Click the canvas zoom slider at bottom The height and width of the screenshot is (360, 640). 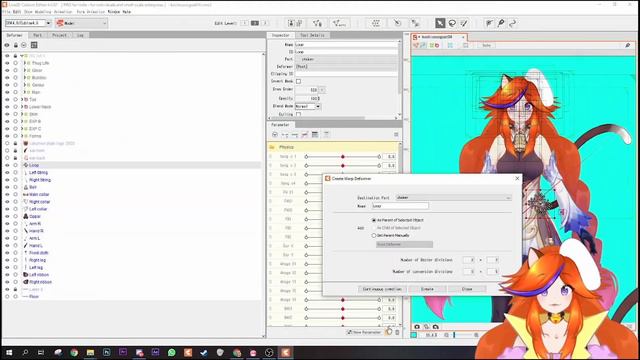[461, 335]
